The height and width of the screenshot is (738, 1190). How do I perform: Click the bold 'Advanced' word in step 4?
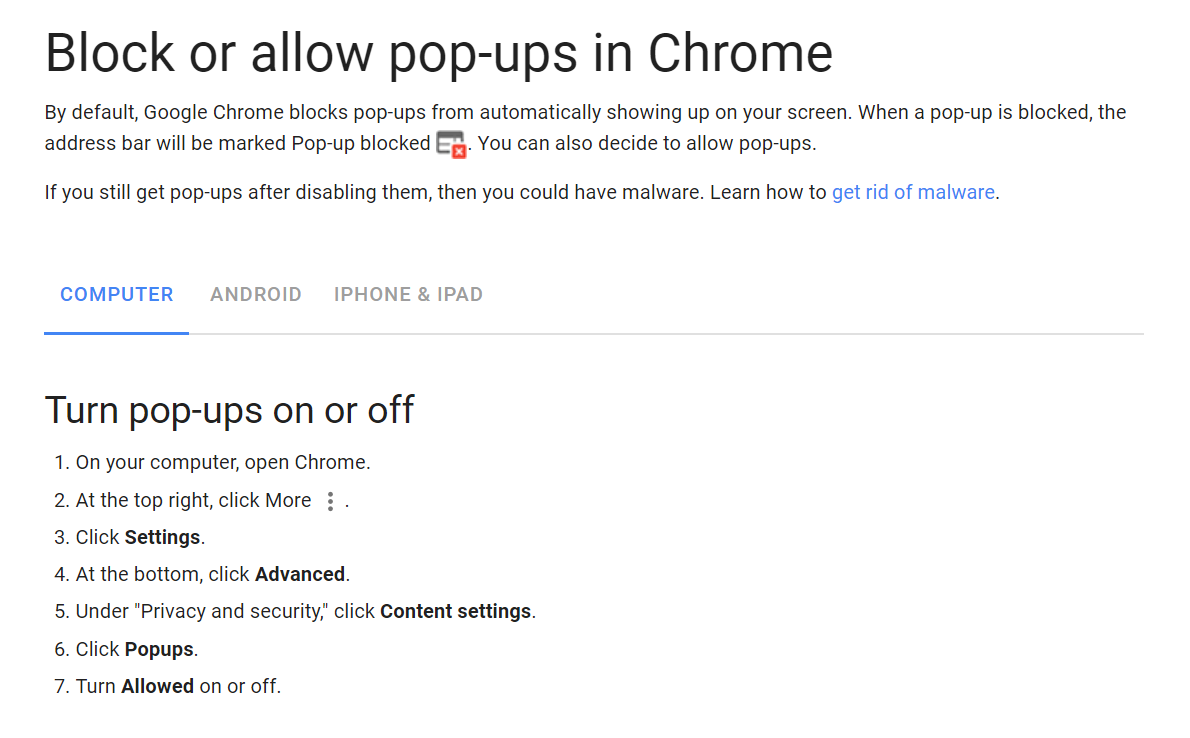pos(300,574)
